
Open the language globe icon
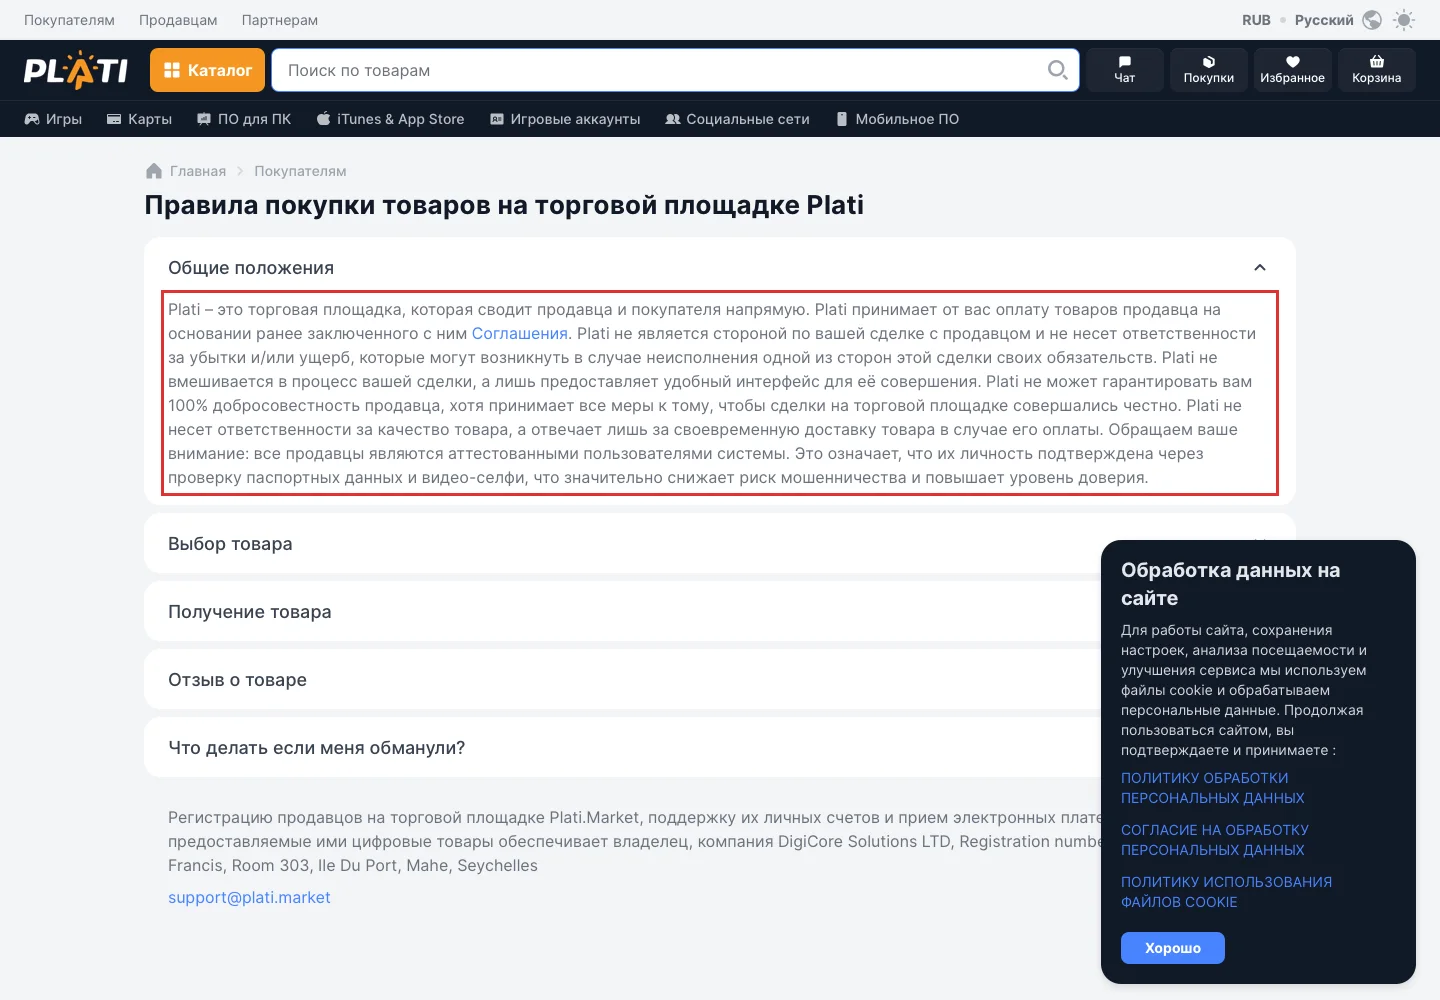tap(1372, 20)
